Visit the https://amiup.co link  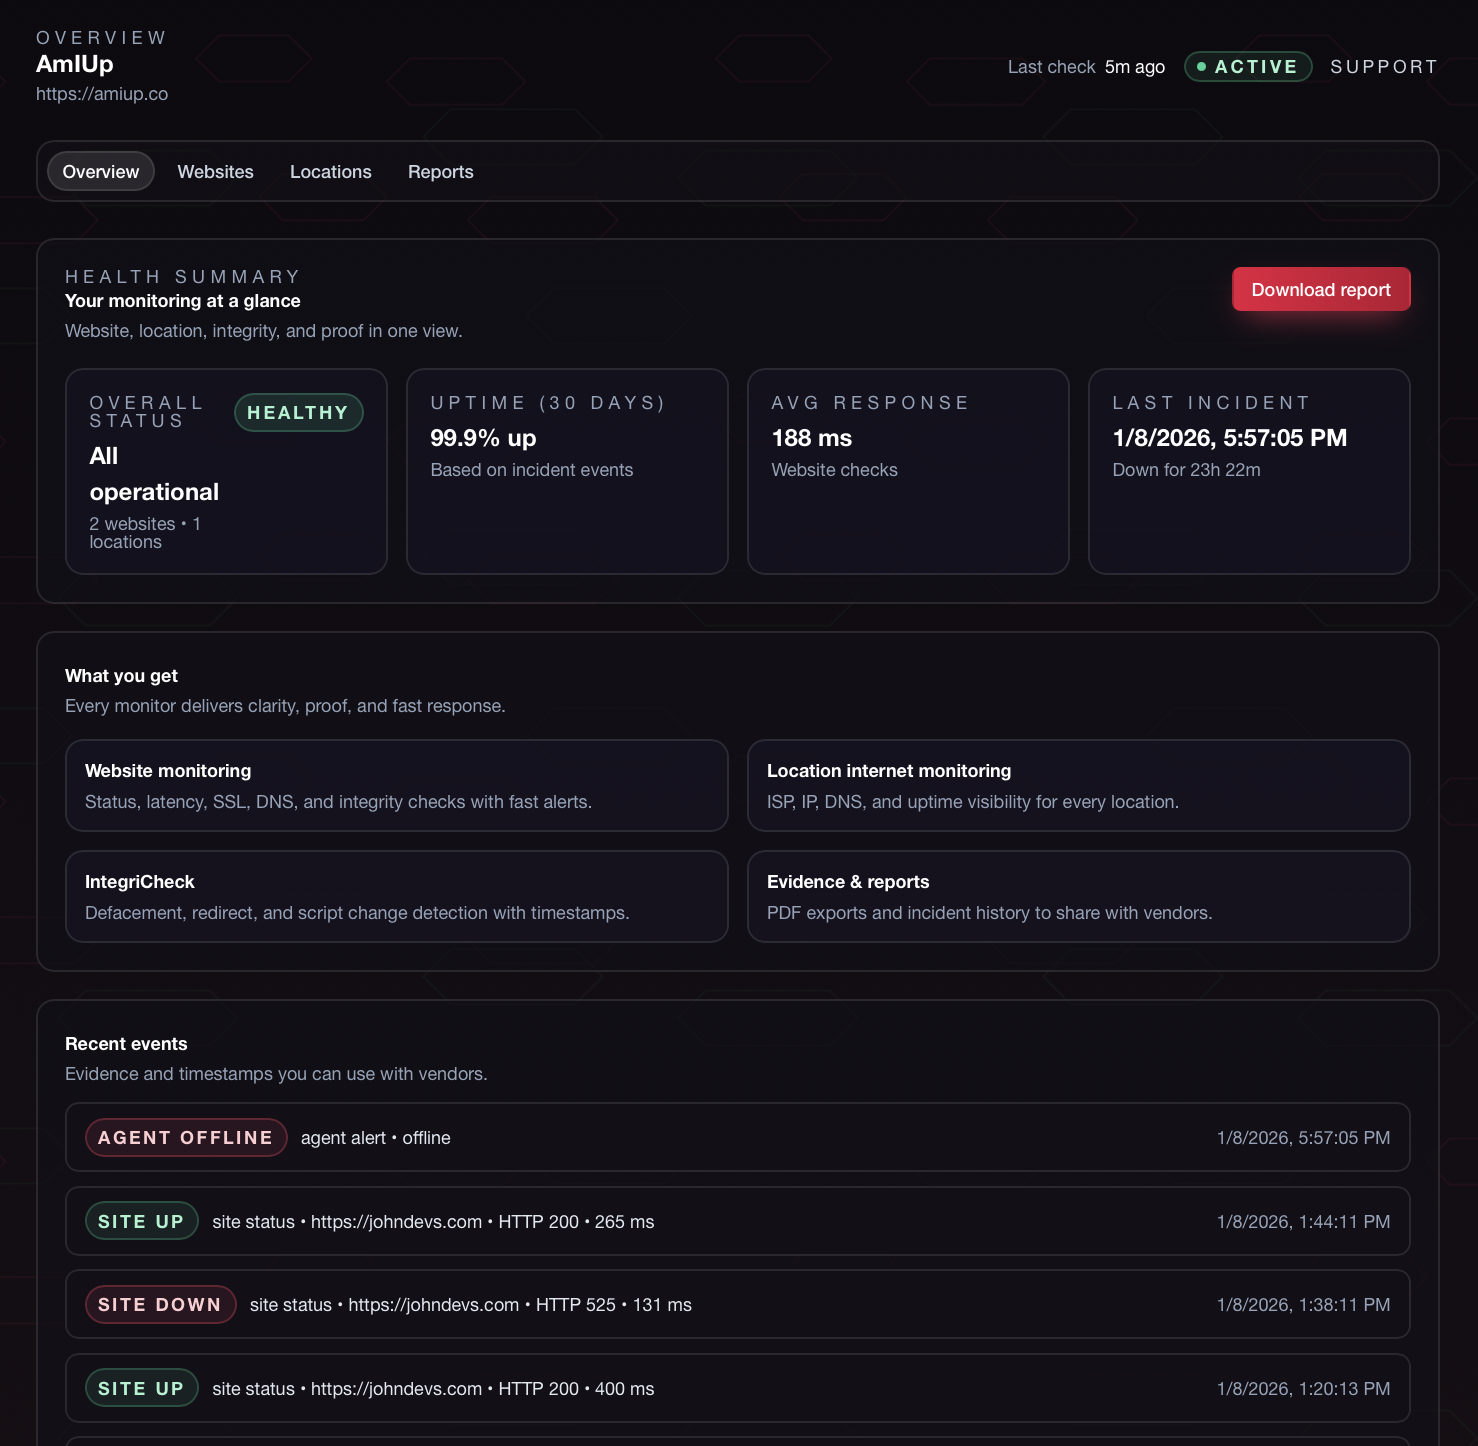101,93
